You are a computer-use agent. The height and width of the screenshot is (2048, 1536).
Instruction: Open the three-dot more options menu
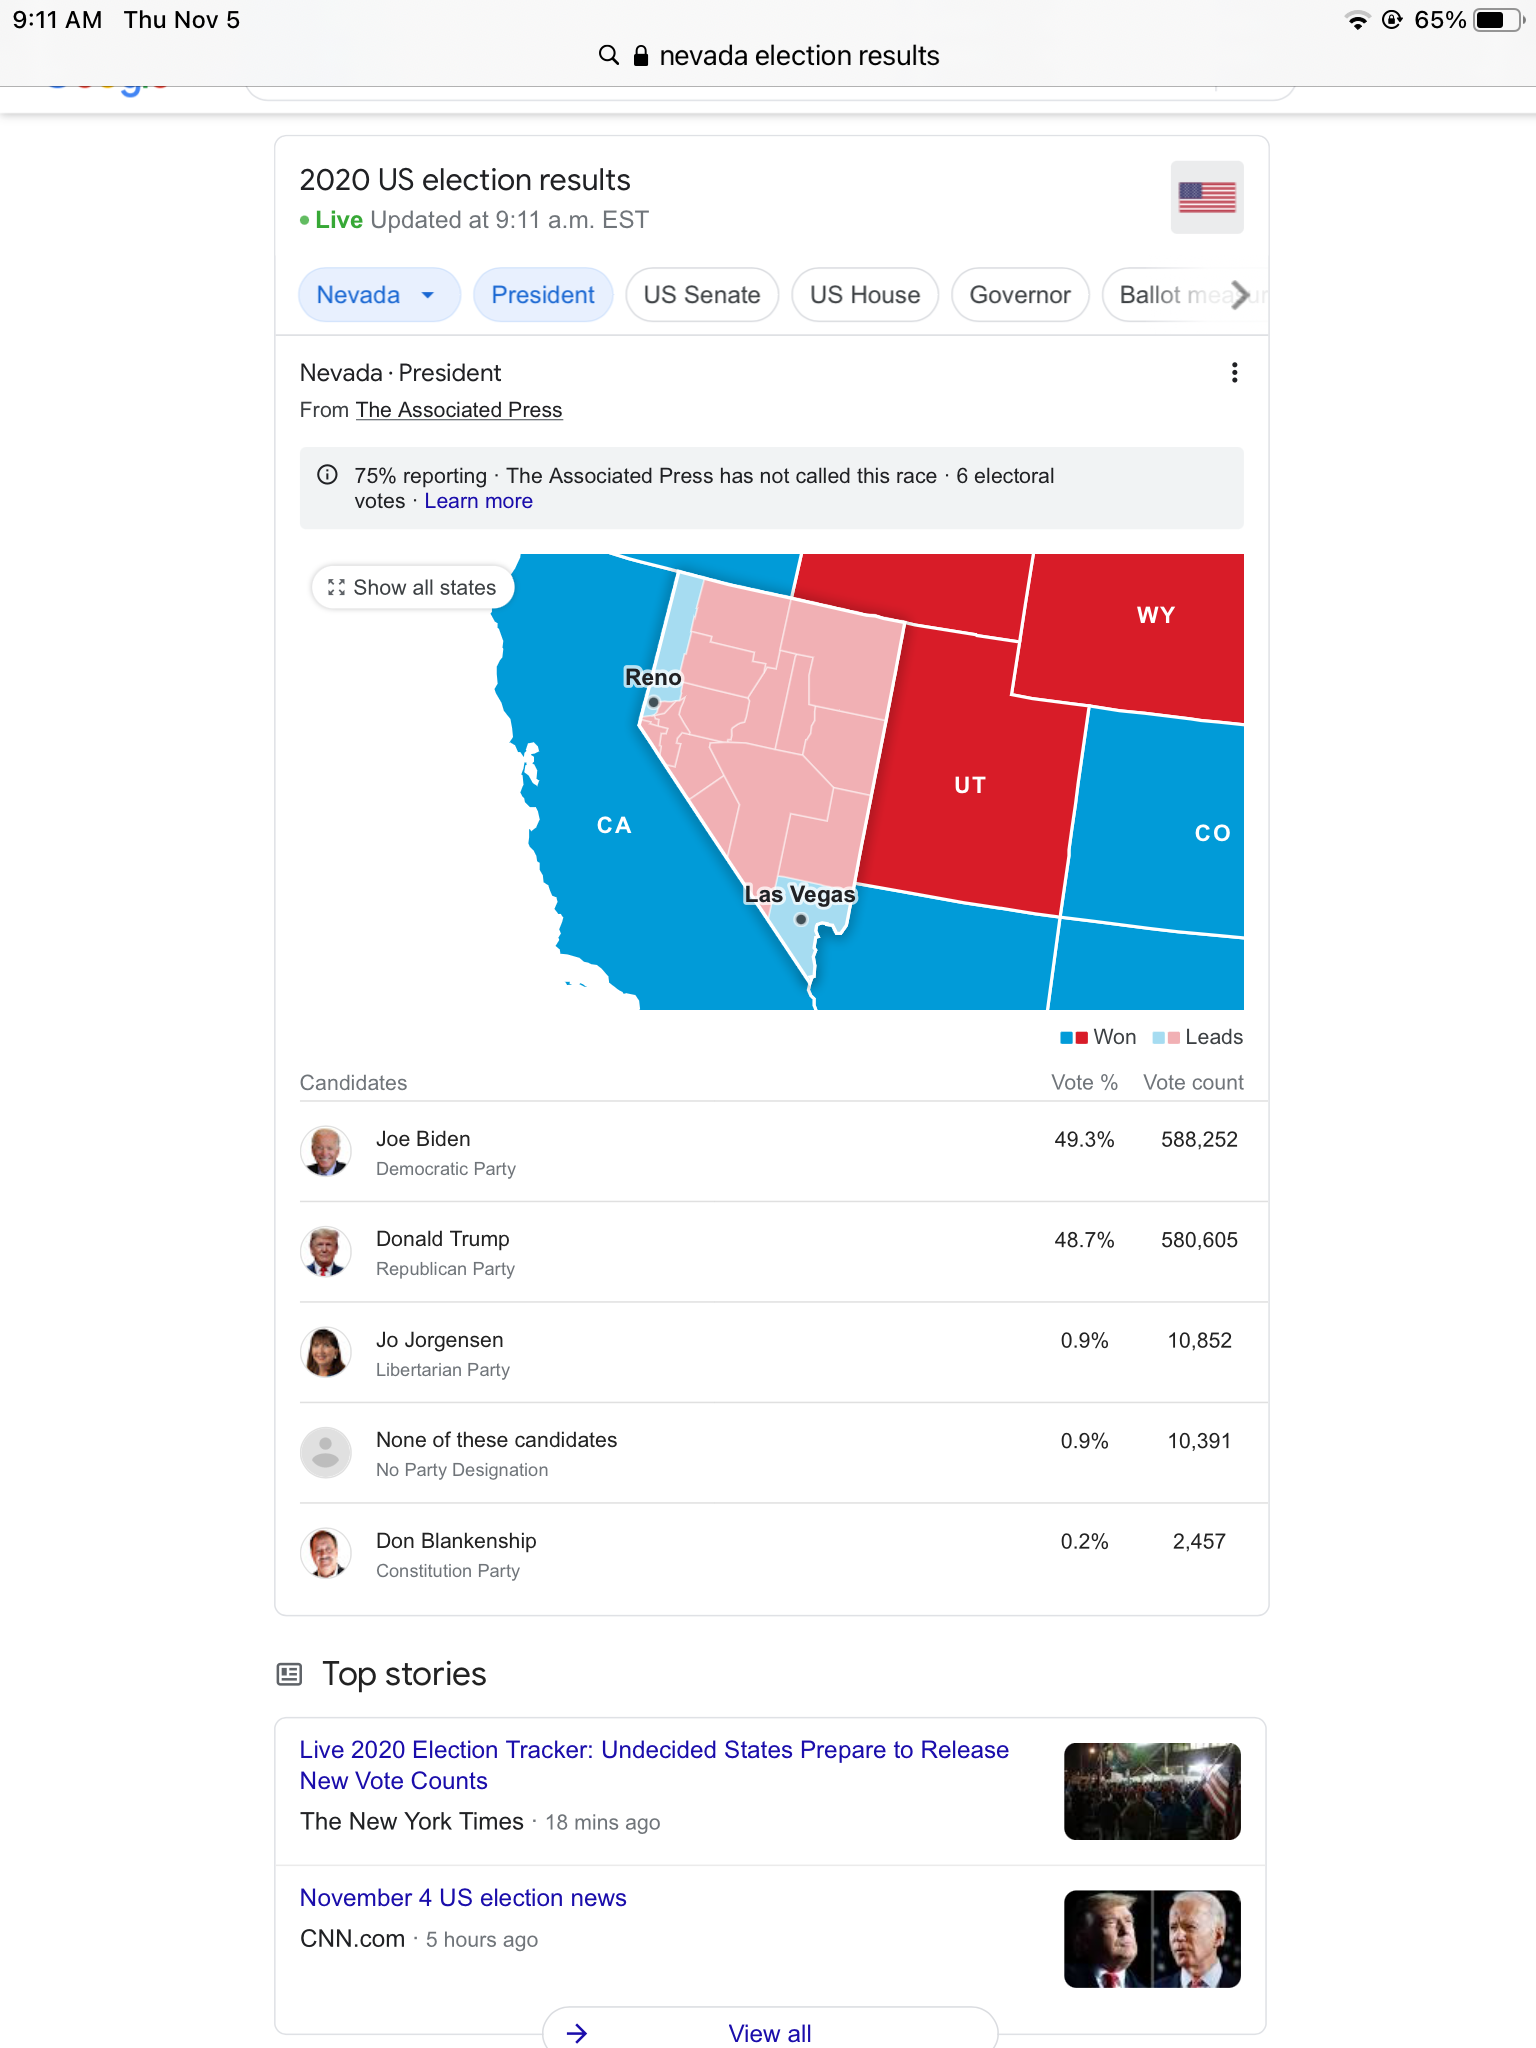[1234, 373]
